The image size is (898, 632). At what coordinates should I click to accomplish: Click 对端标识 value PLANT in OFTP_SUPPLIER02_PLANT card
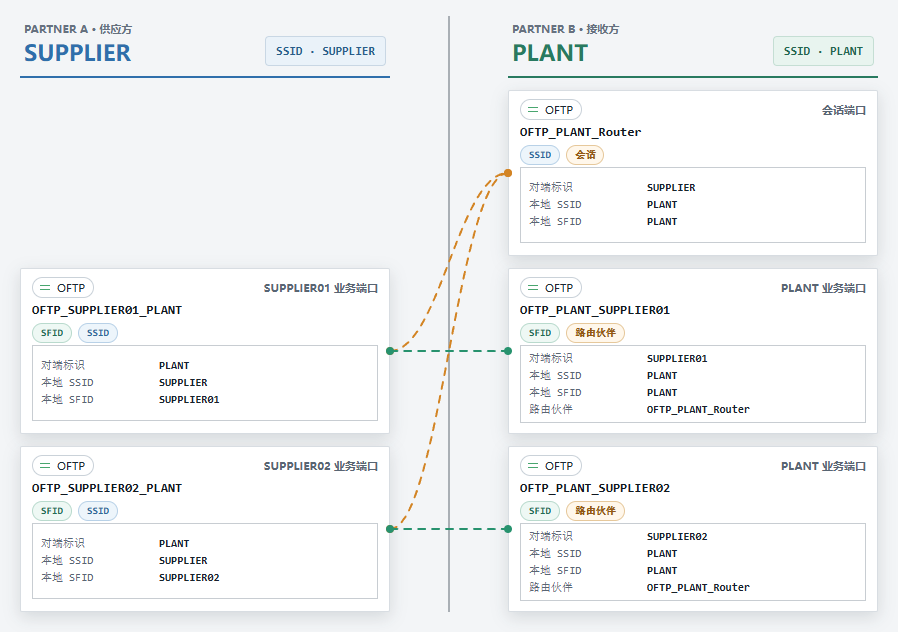point(174,544)
